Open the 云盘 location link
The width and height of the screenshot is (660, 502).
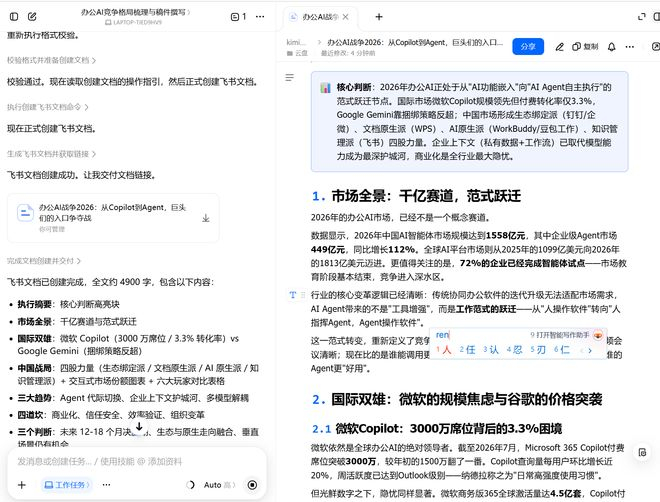click(x=297, y=53)
